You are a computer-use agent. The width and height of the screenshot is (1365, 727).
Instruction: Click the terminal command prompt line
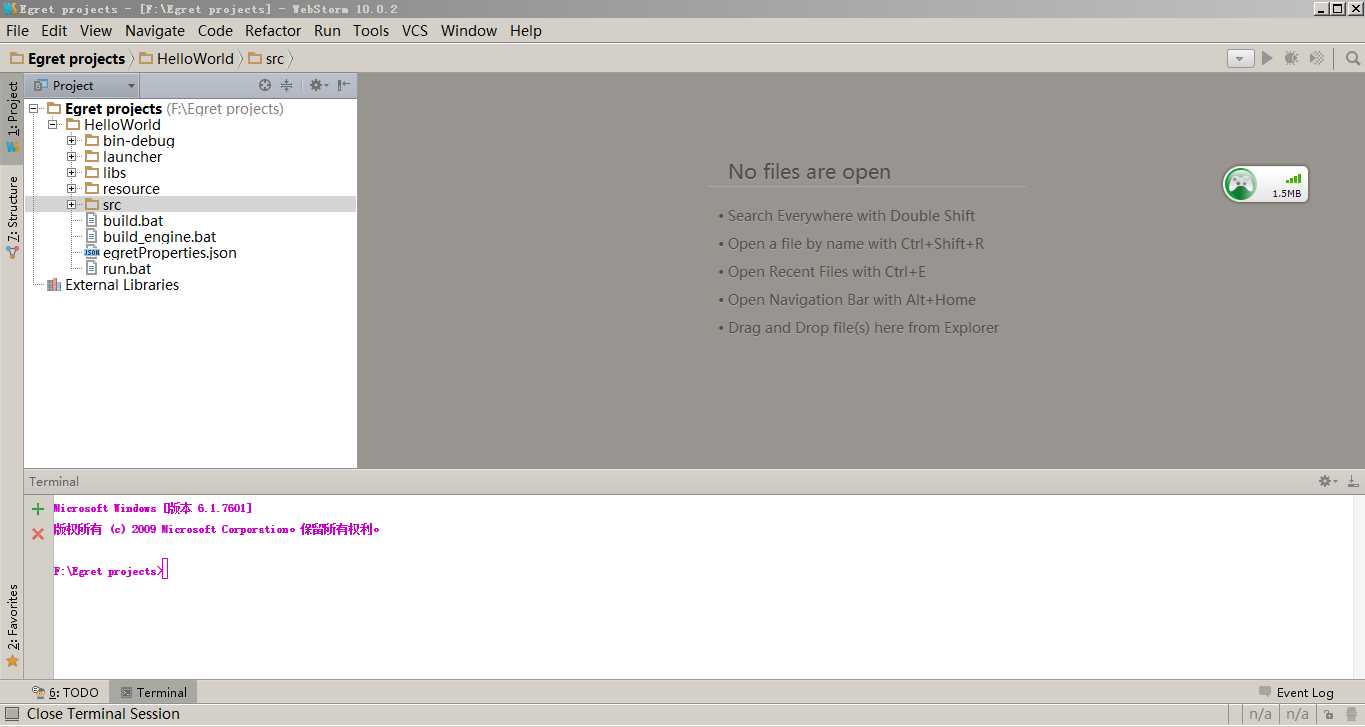point(110,571)
